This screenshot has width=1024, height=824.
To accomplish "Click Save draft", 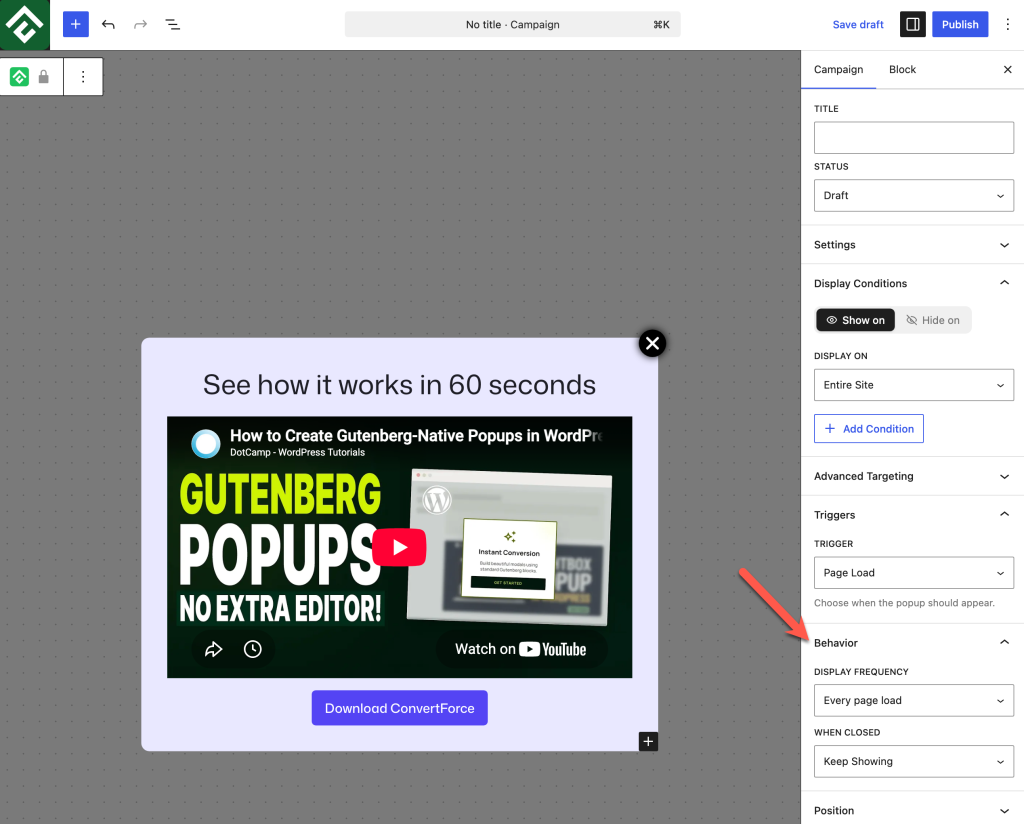I will point(857,25).
